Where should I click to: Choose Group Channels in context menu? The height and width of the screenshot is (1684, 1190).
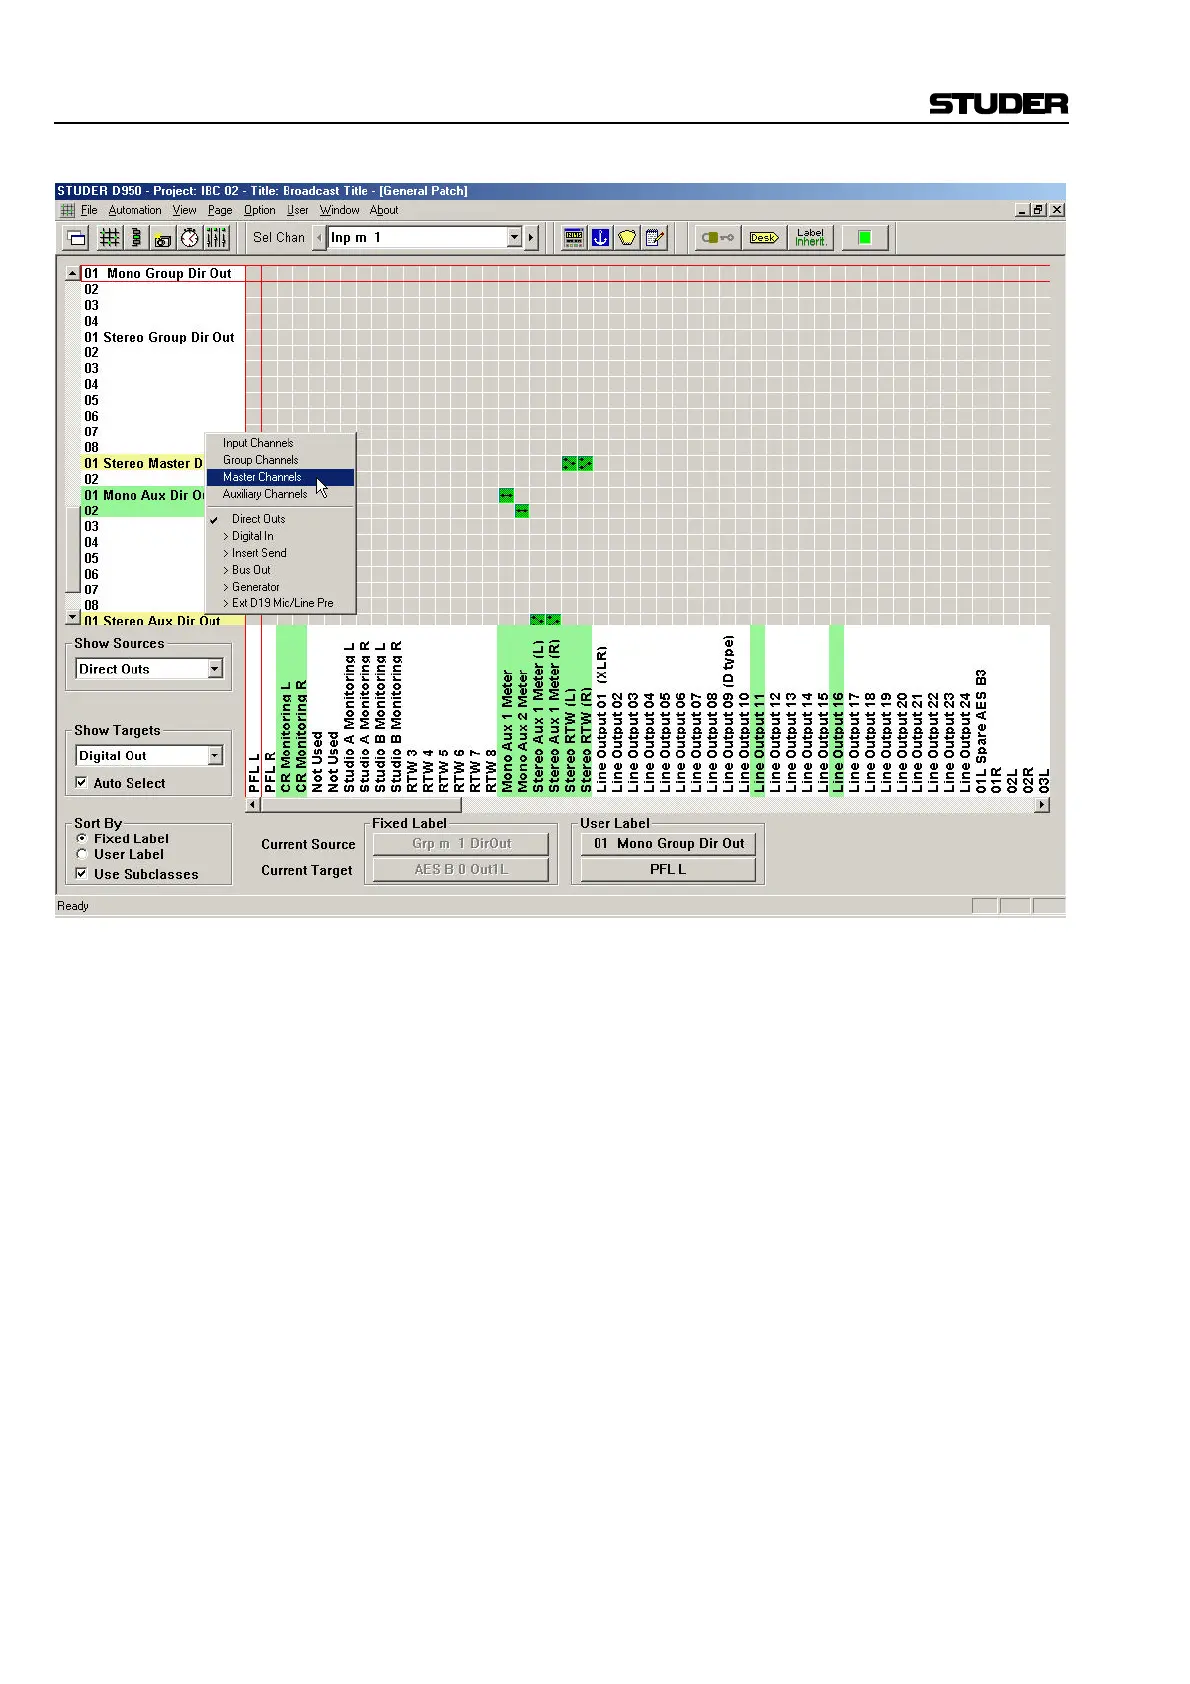(280, 460)
